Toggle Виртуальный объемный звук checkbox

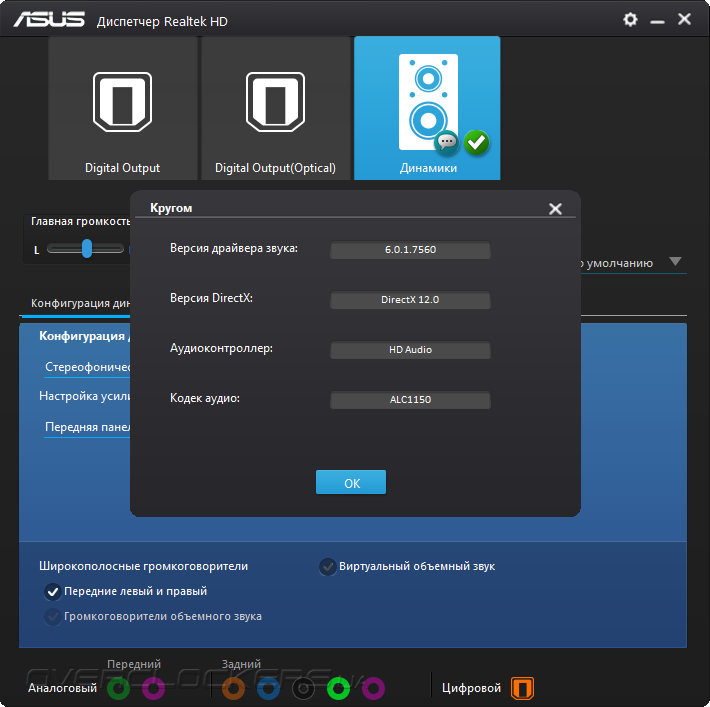pyautogui.click(x=328, y=567)
